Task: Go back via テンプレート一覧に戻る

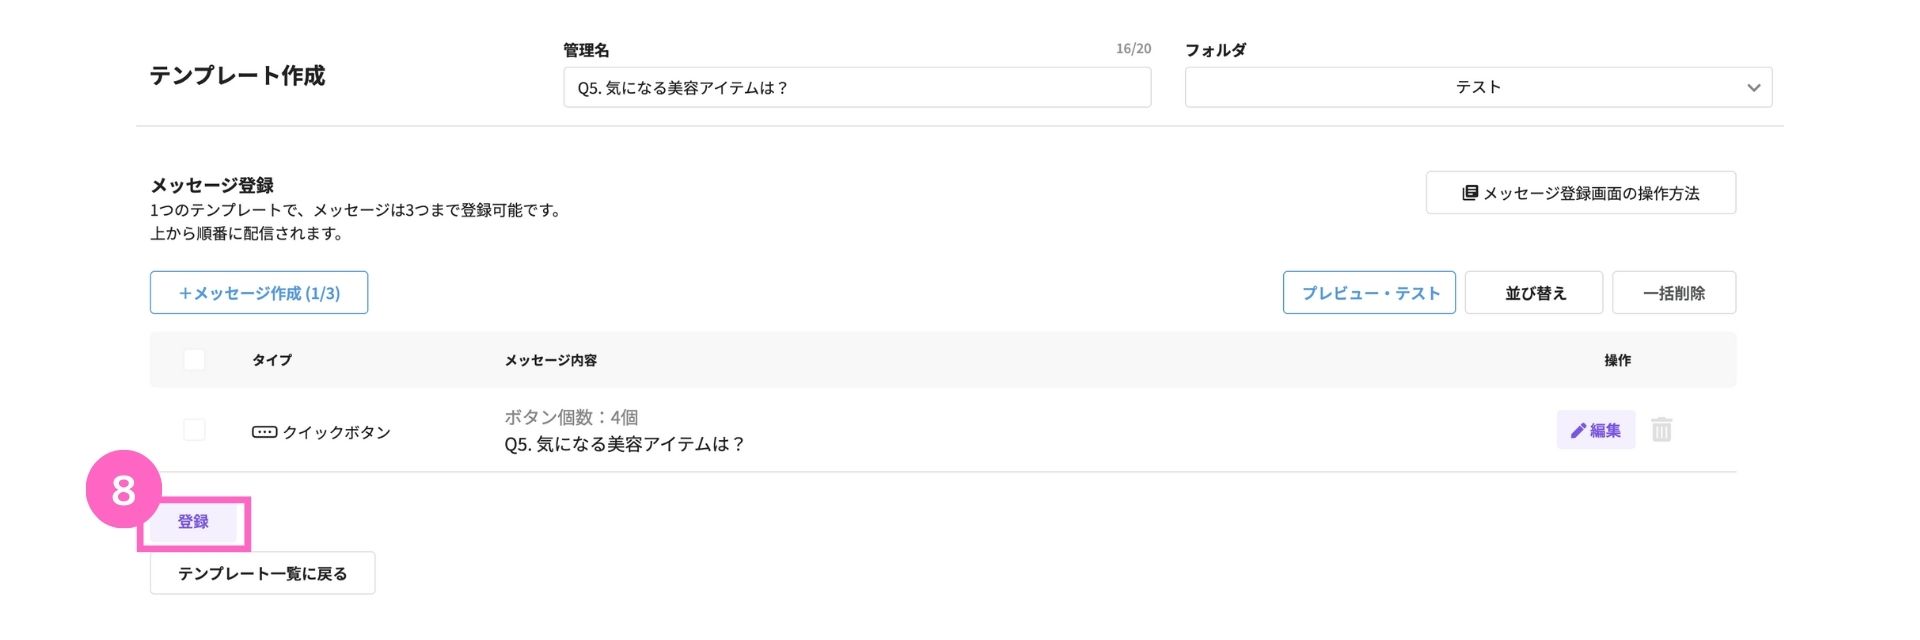Action: (262, 573)
